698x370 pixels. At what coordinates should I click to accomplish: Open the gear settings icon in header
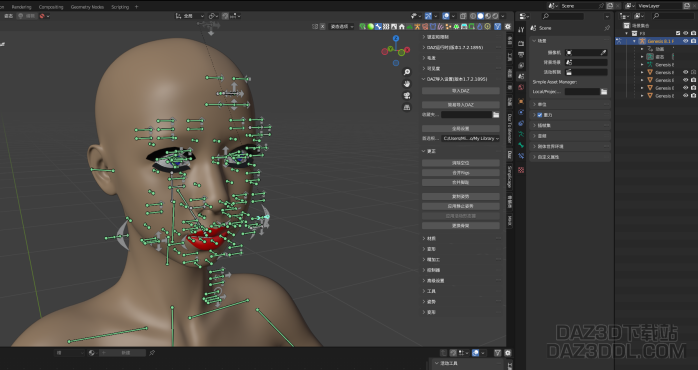point(508,27)
